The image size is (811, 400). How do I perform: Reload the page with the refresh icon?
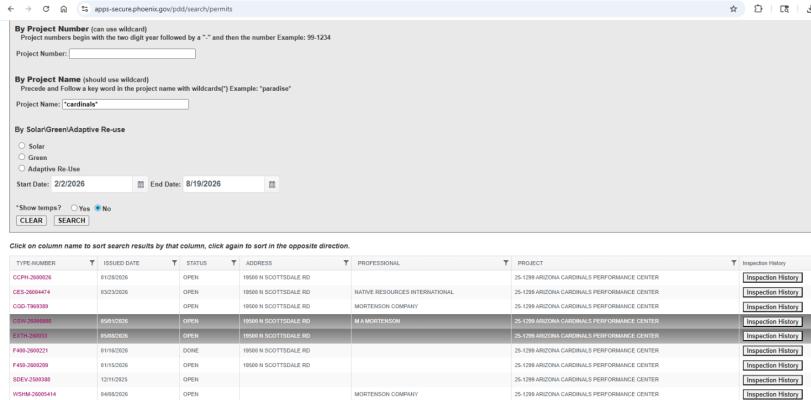46,9
